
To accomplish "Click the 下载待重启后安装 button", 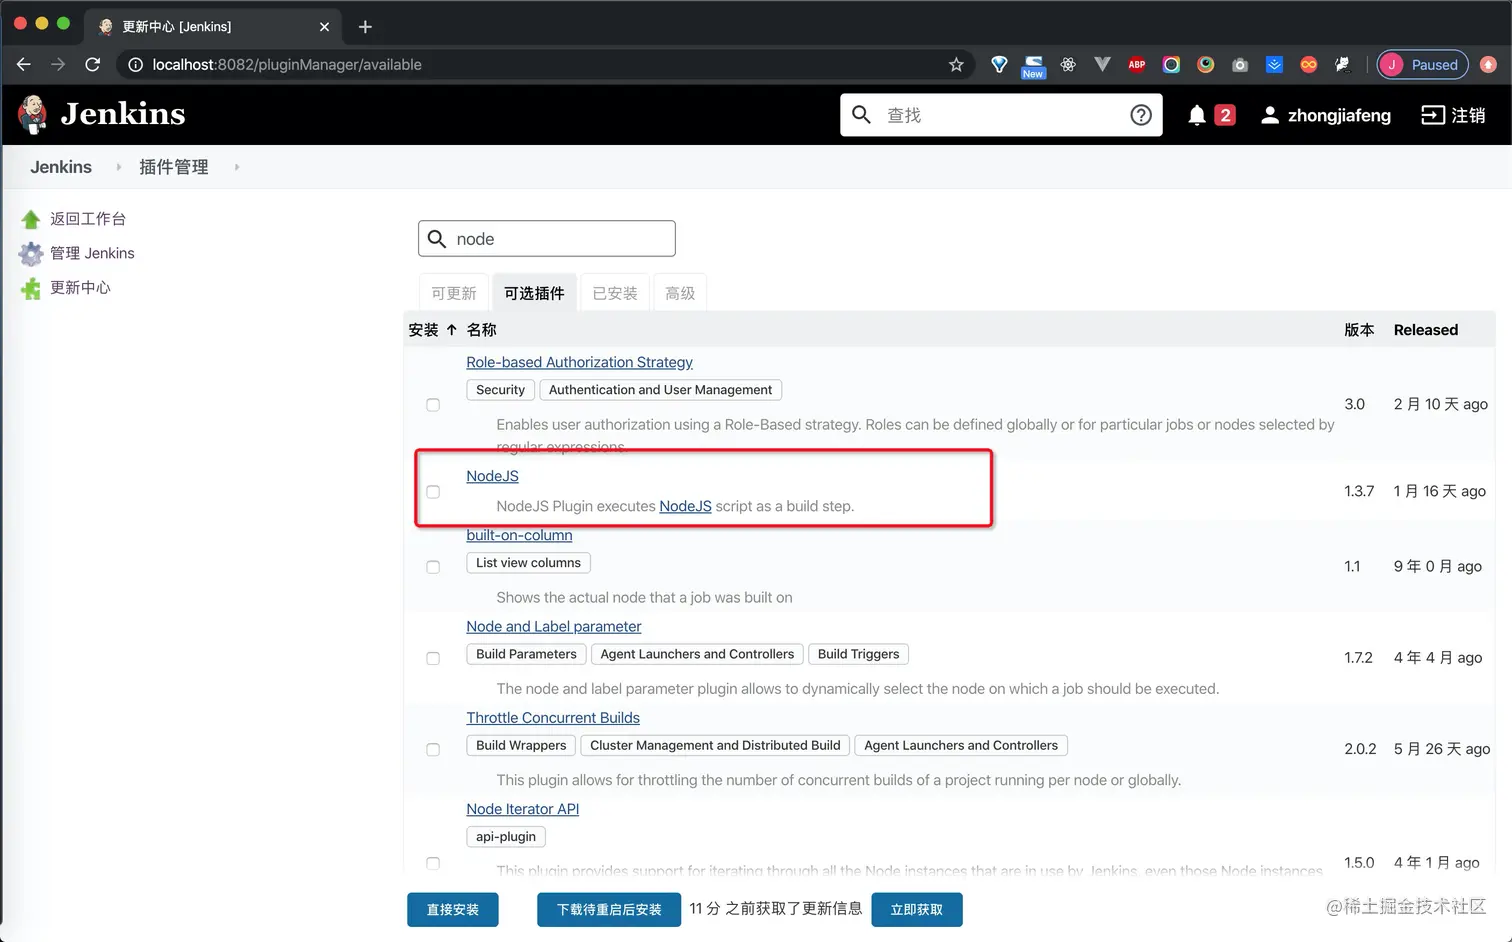I will (x=609, y=910).
